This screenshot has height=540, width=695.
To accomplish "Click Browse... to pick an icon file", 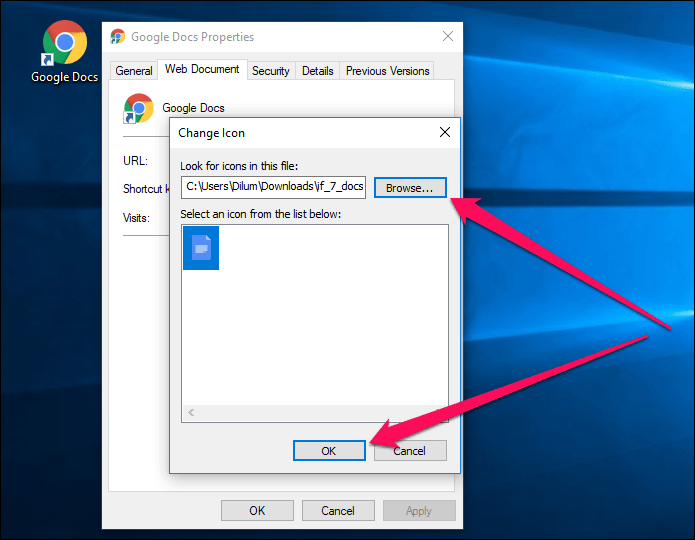I will point(410,188).
